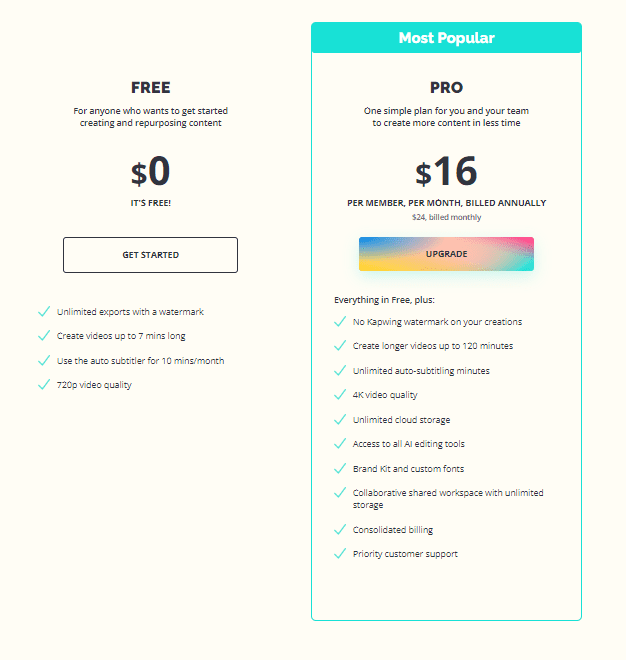Click the $0 price text
The width and height of the screenshot is (626, 660).
pos(150,172)
